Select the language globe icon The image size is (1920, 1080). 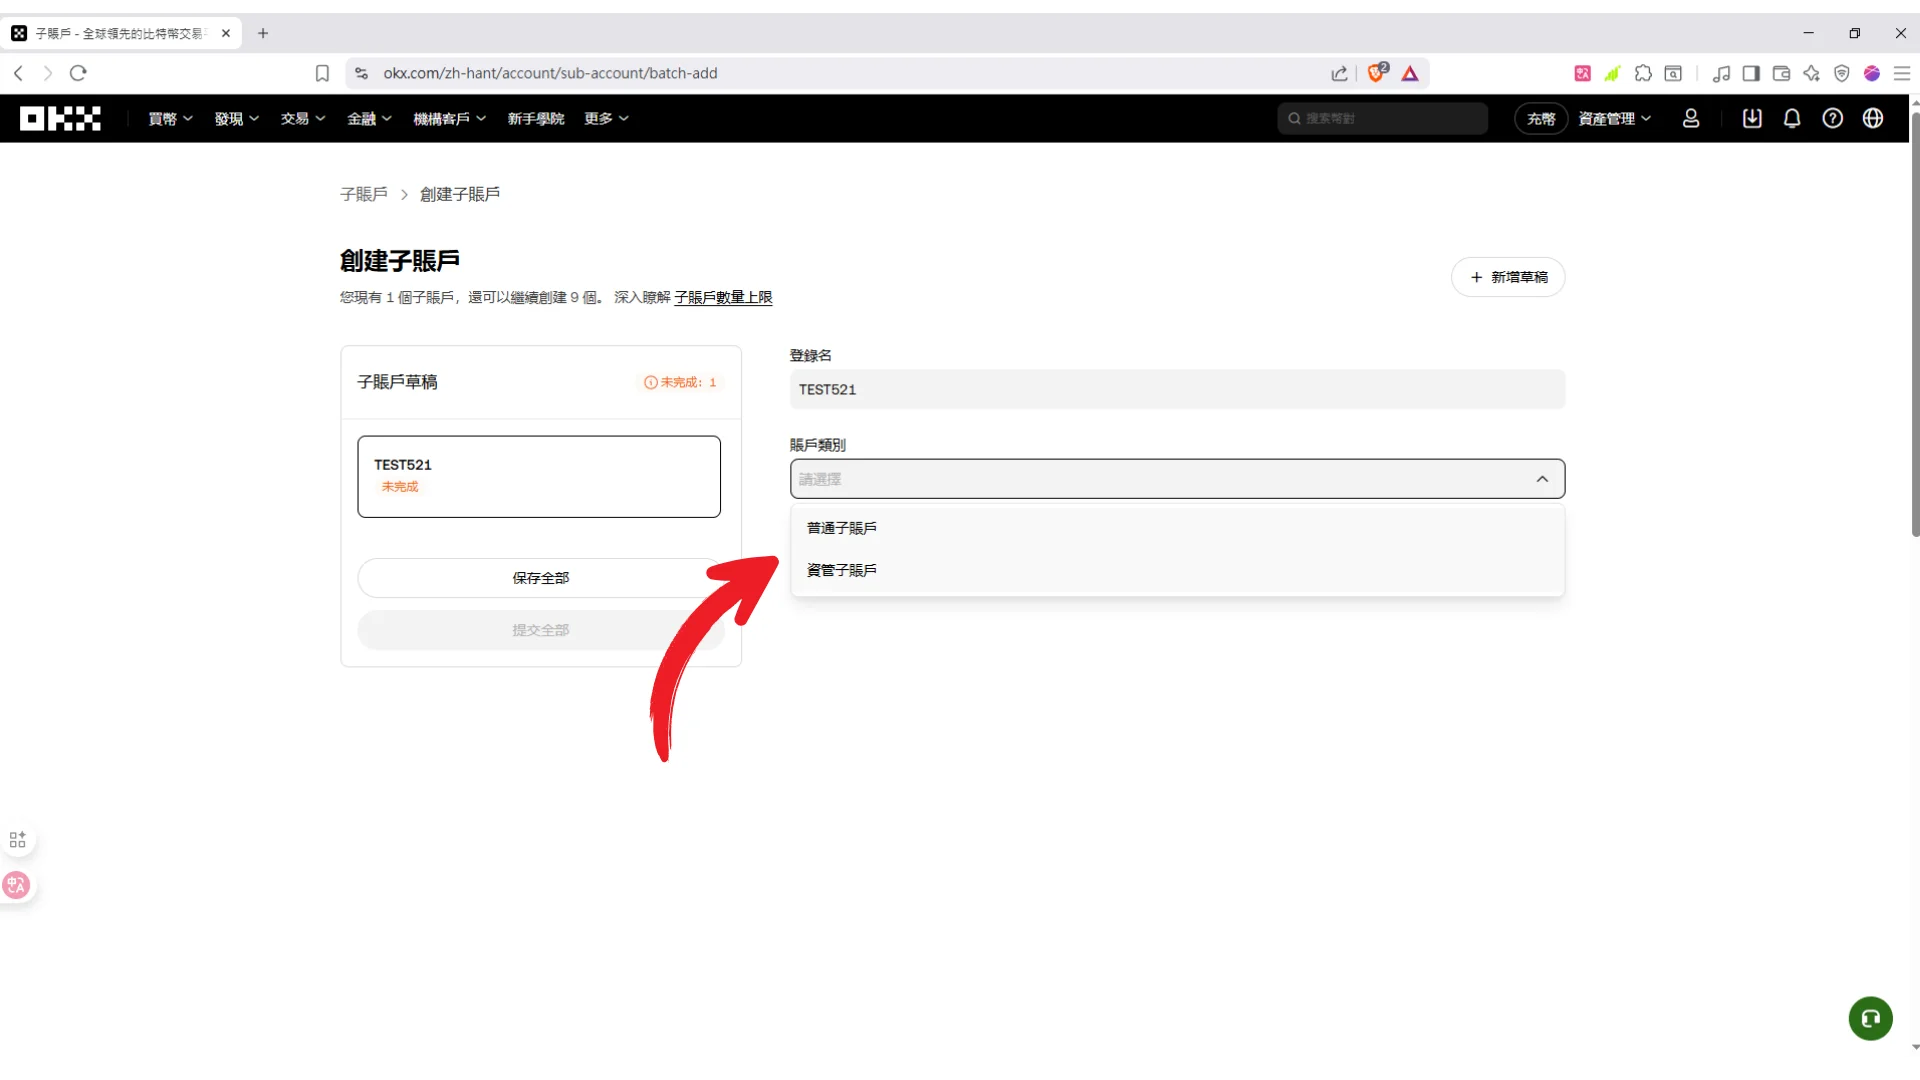(x=1873, y=118)
